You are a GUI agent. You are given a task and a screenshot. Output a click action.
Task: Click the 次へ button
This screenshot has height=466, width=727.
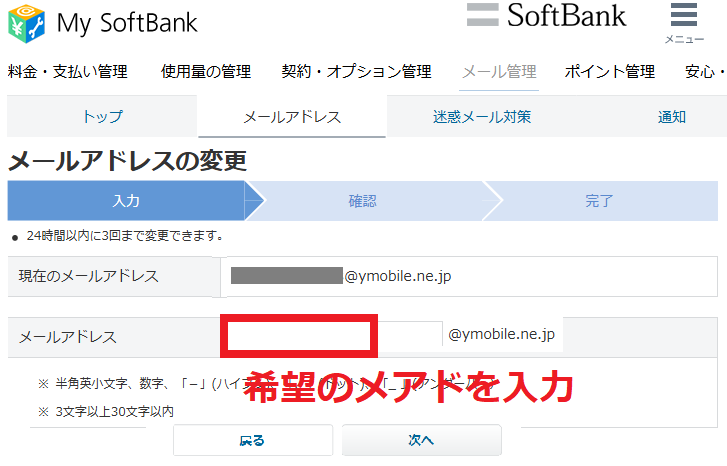pyautogui.click(x=421, y=440)
